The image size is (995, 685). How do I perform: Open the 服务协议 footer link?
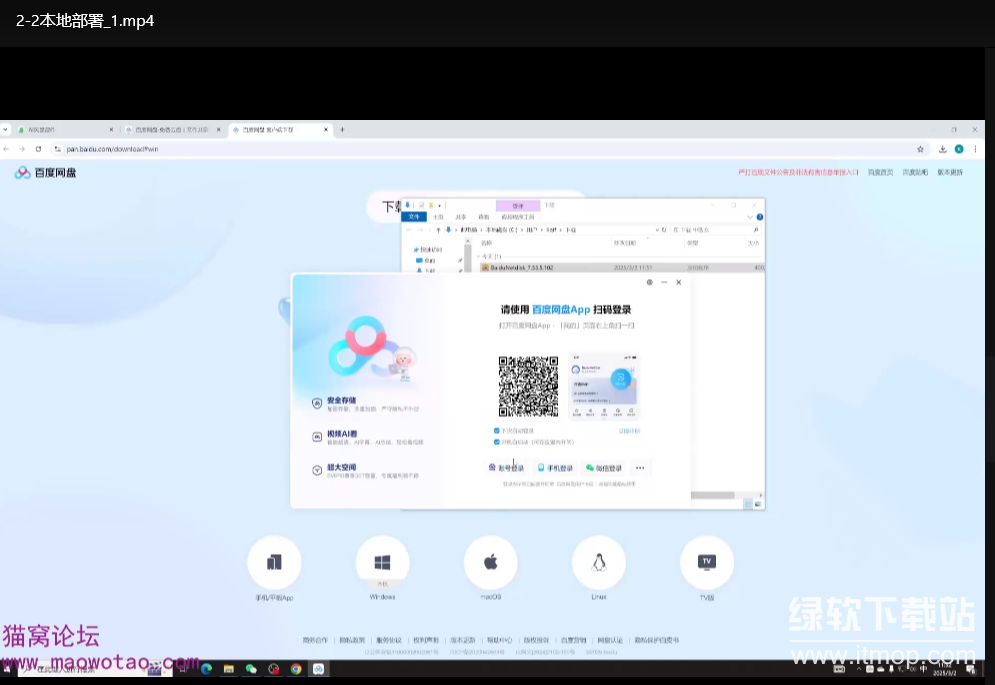[x=389, y=641]
